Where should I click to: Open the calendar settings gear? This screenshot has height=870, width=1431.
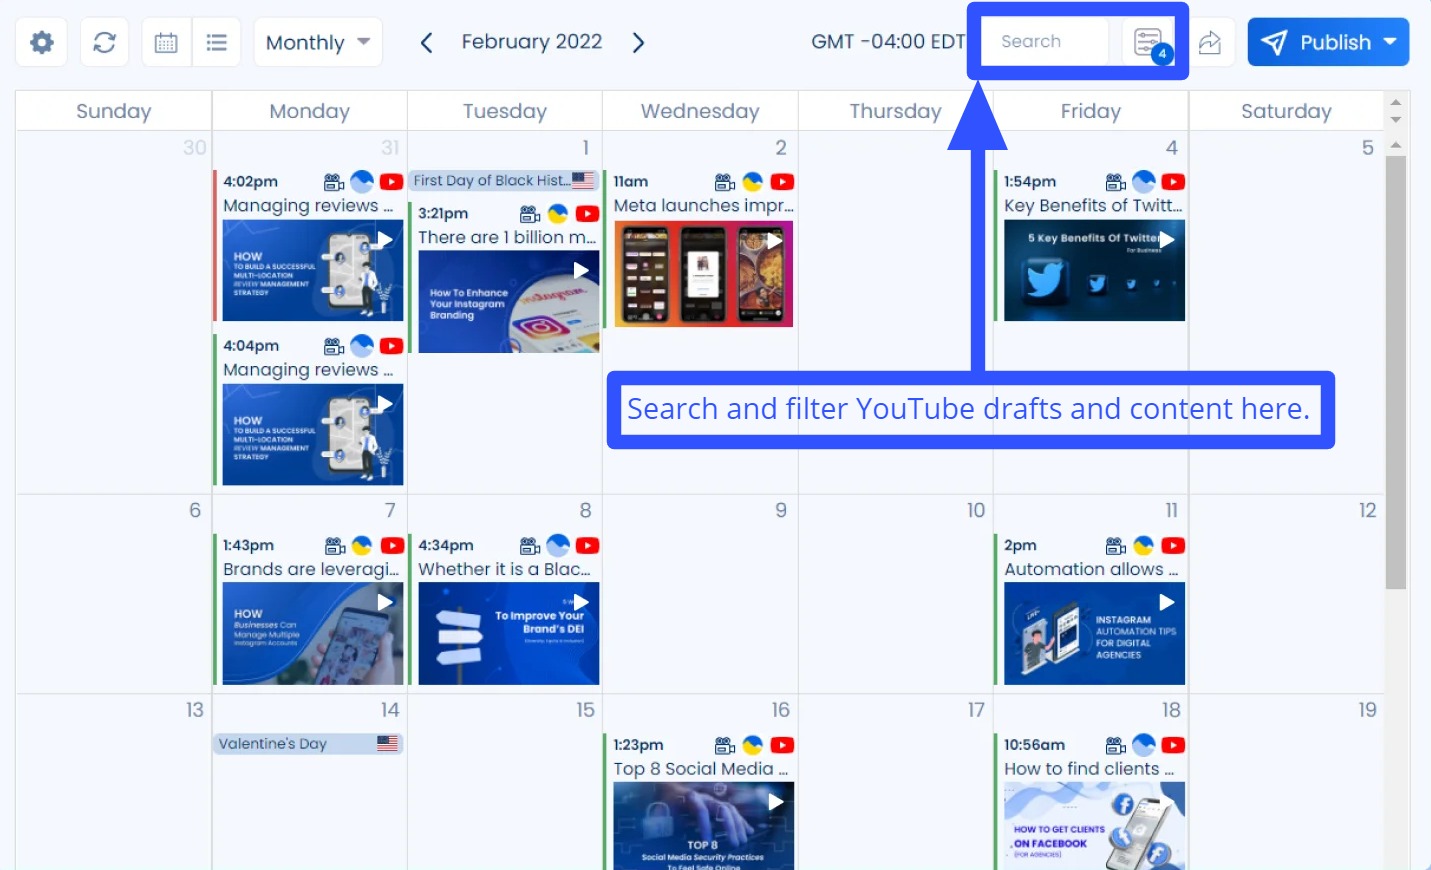40,42
